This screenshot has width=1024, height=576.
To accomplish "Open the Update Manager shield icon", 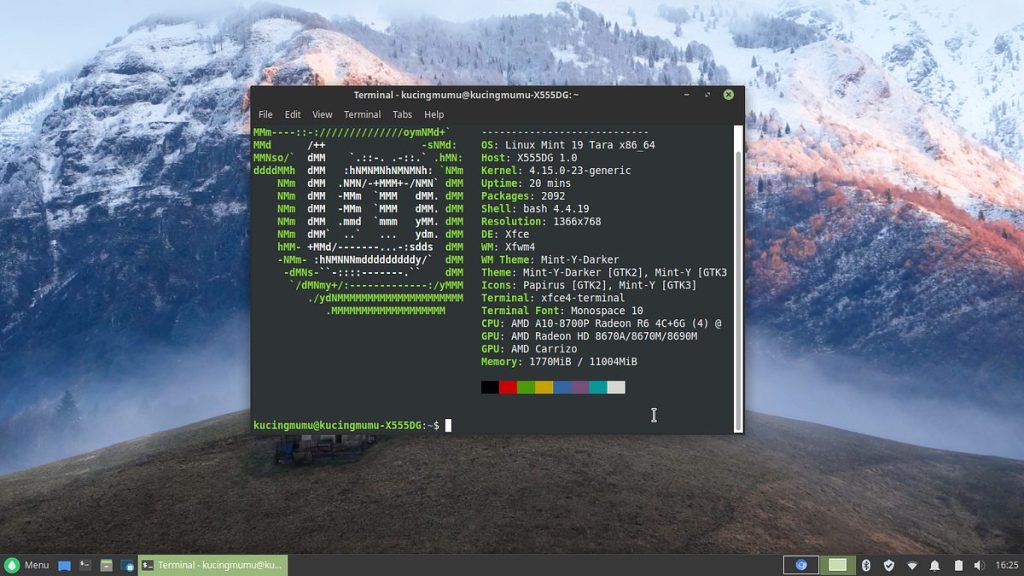I will (889, 565).
